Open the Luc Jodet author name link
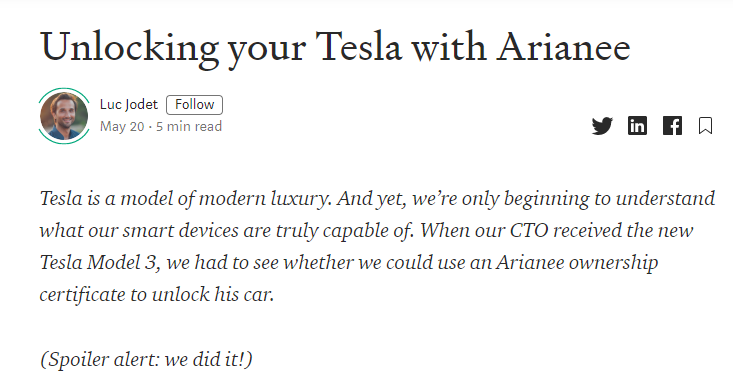The width and height of the screenshot is (733, 389). [129, 104]
